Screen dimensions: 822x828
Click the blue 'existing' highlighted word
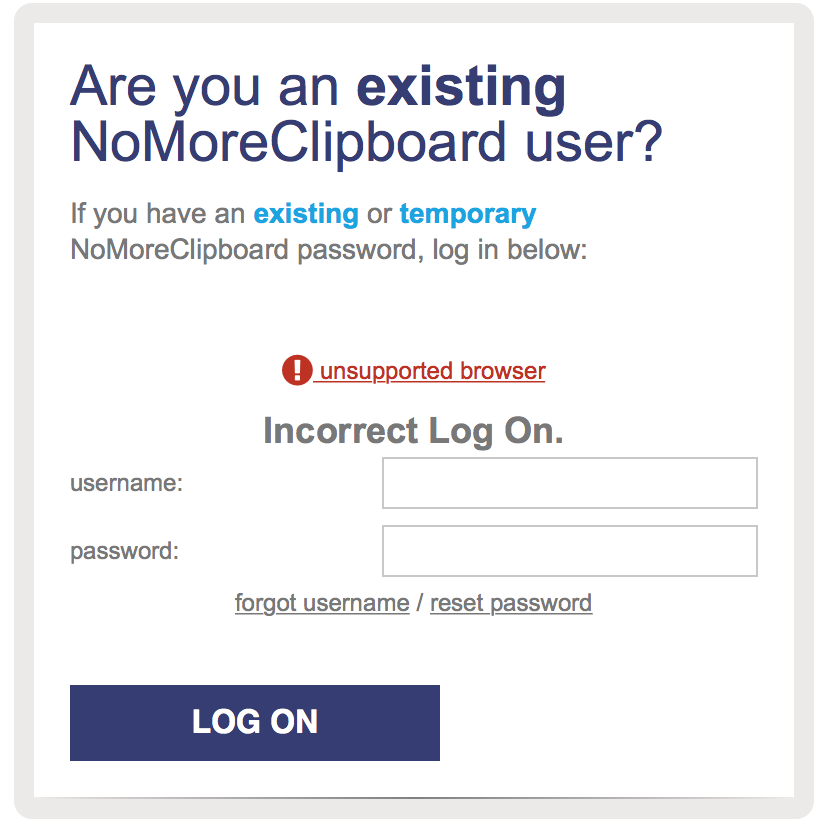[306, 214]
